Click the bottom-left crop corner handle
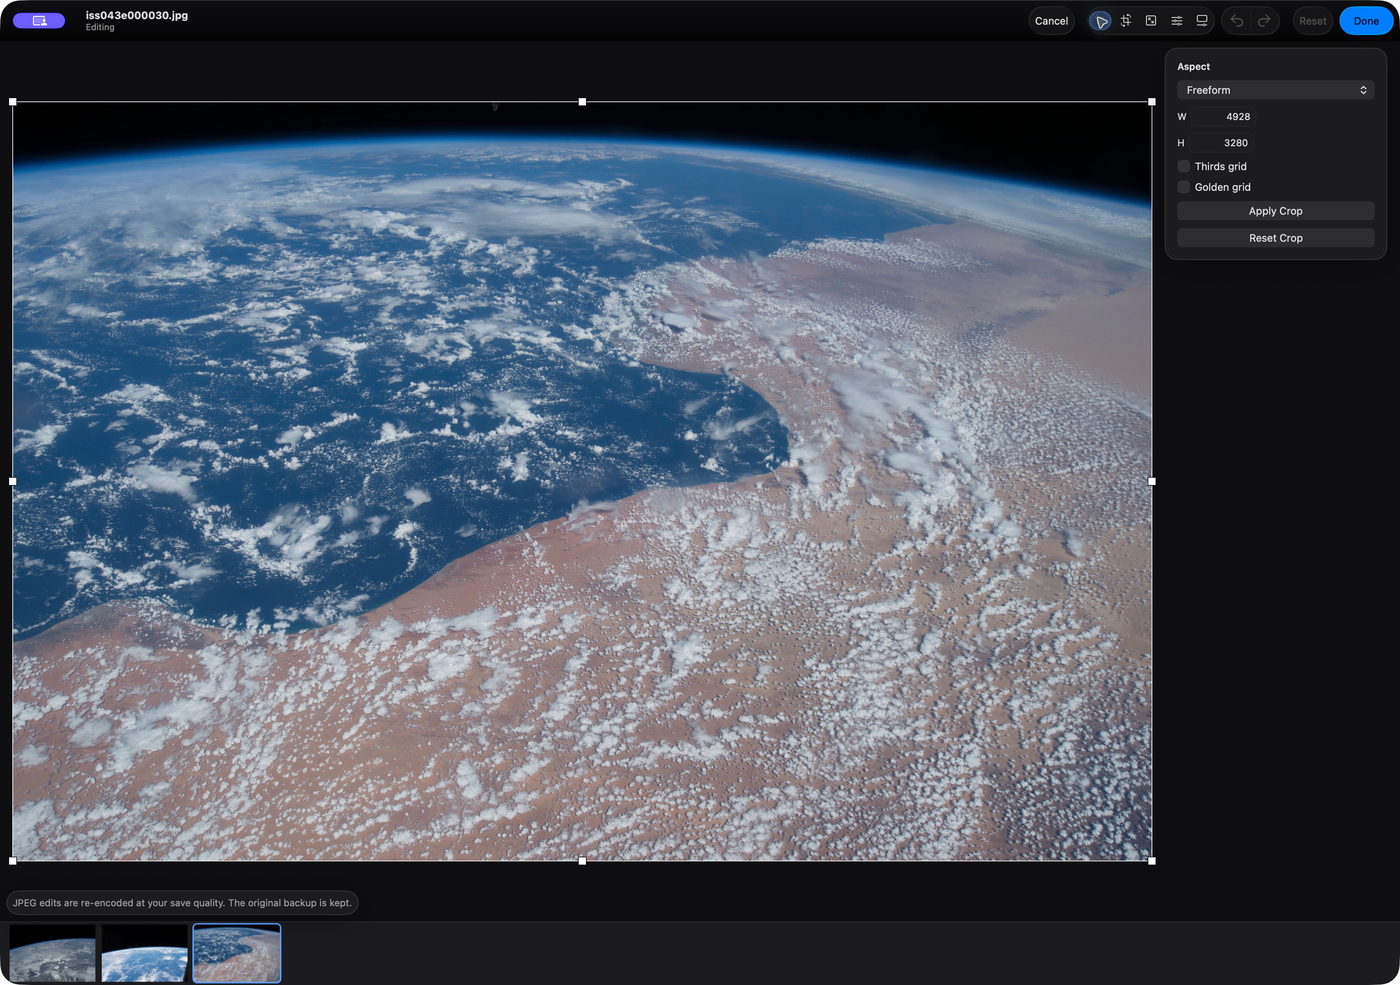Image resolution: width=1400 pixels, height=985 pixels. pyautogui.click(x=13, y=861)
